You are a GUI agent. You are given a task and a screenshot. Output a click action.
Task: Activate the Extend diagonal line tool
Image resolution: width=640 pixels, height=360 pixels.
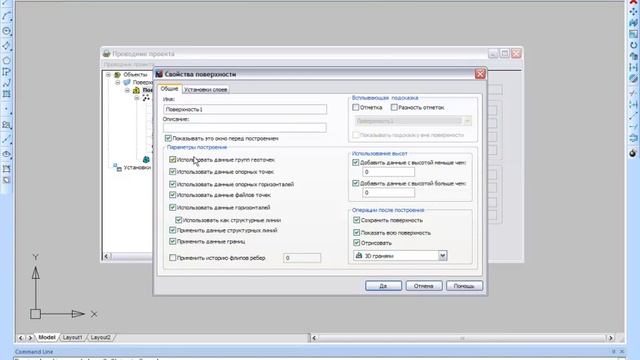[633, 116]
